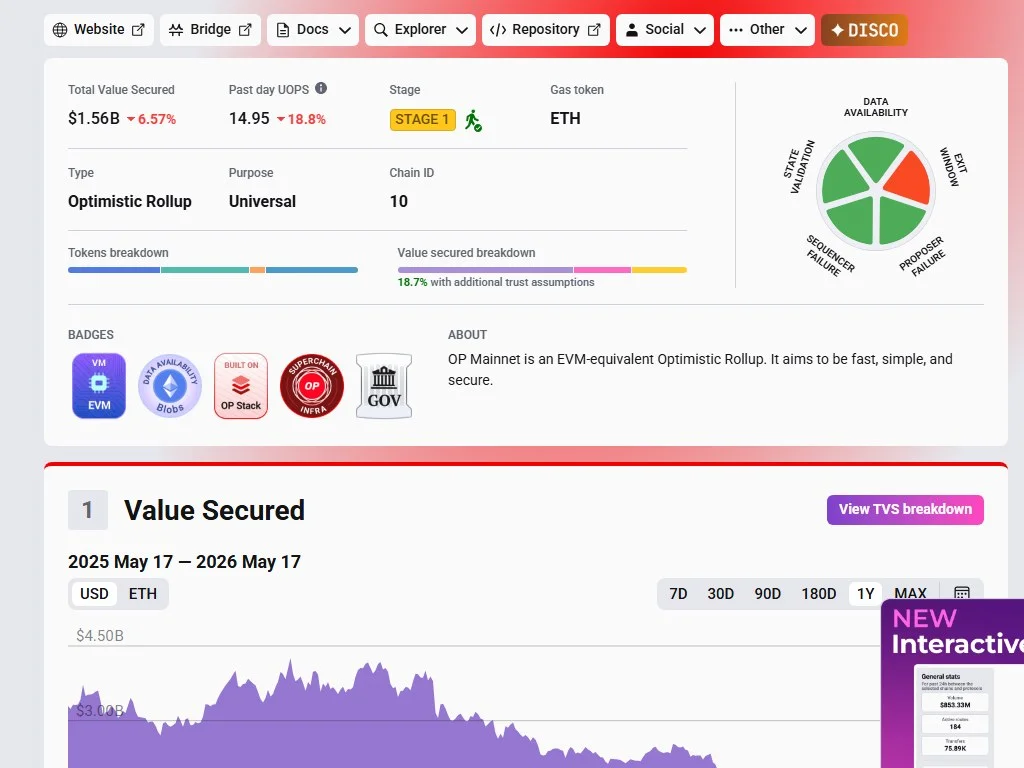
Task: Click the Past day UOPS info icon
Action: (x=321, y=88)
